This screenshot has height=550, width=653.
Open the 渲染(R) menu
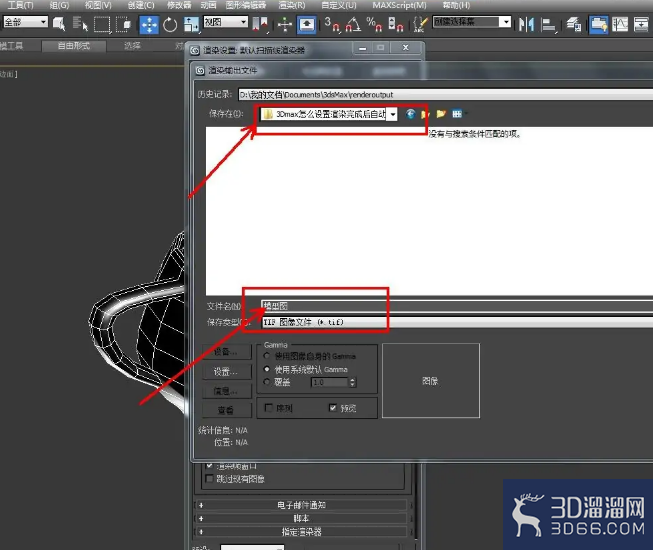coord(292,5)
